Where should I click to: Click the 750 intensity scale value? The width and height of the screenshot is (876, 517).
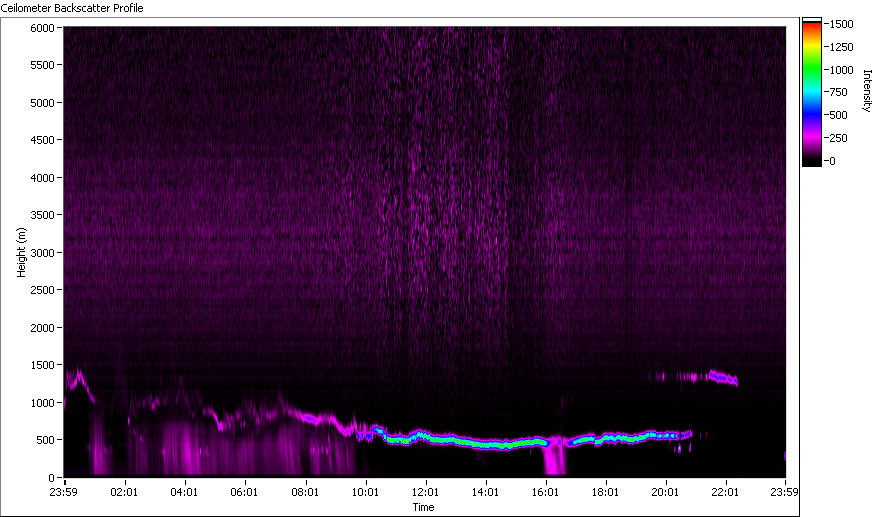point(839,92)
